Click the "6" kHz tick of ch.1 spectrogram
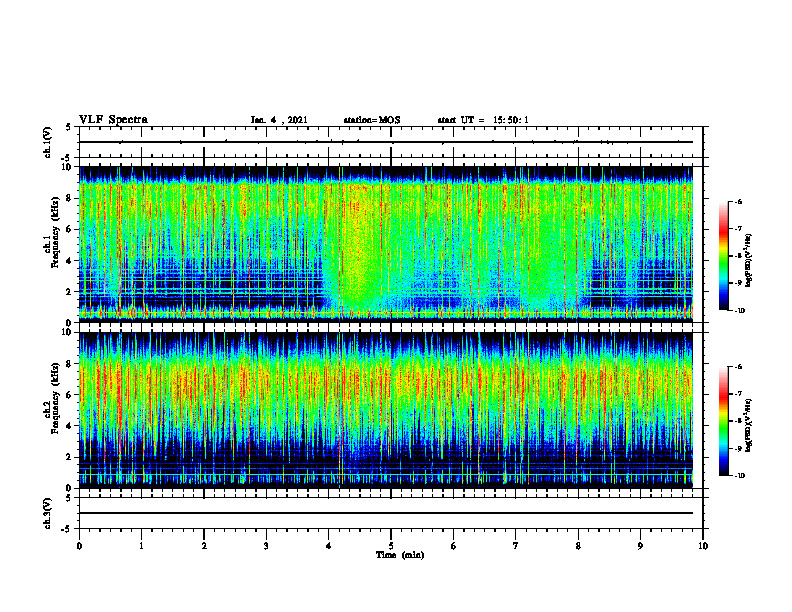792x612 pixels. click(x=69, y=229)
